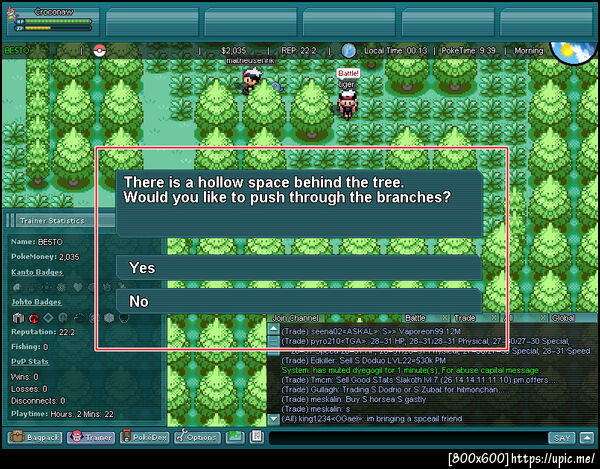
Task: Click the Playtime Hours 2 Mins 22 line
Action: coord(62,414)
